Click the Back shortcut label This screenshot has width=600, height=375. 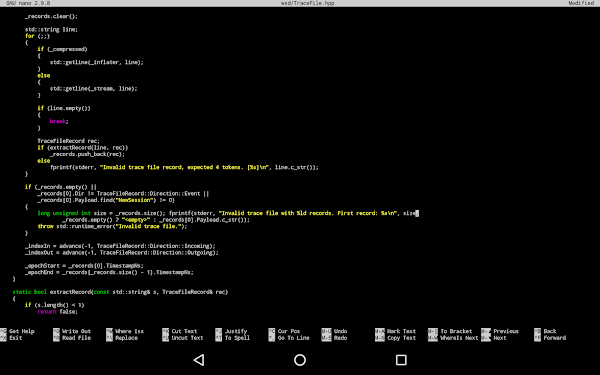coord(550,331)
